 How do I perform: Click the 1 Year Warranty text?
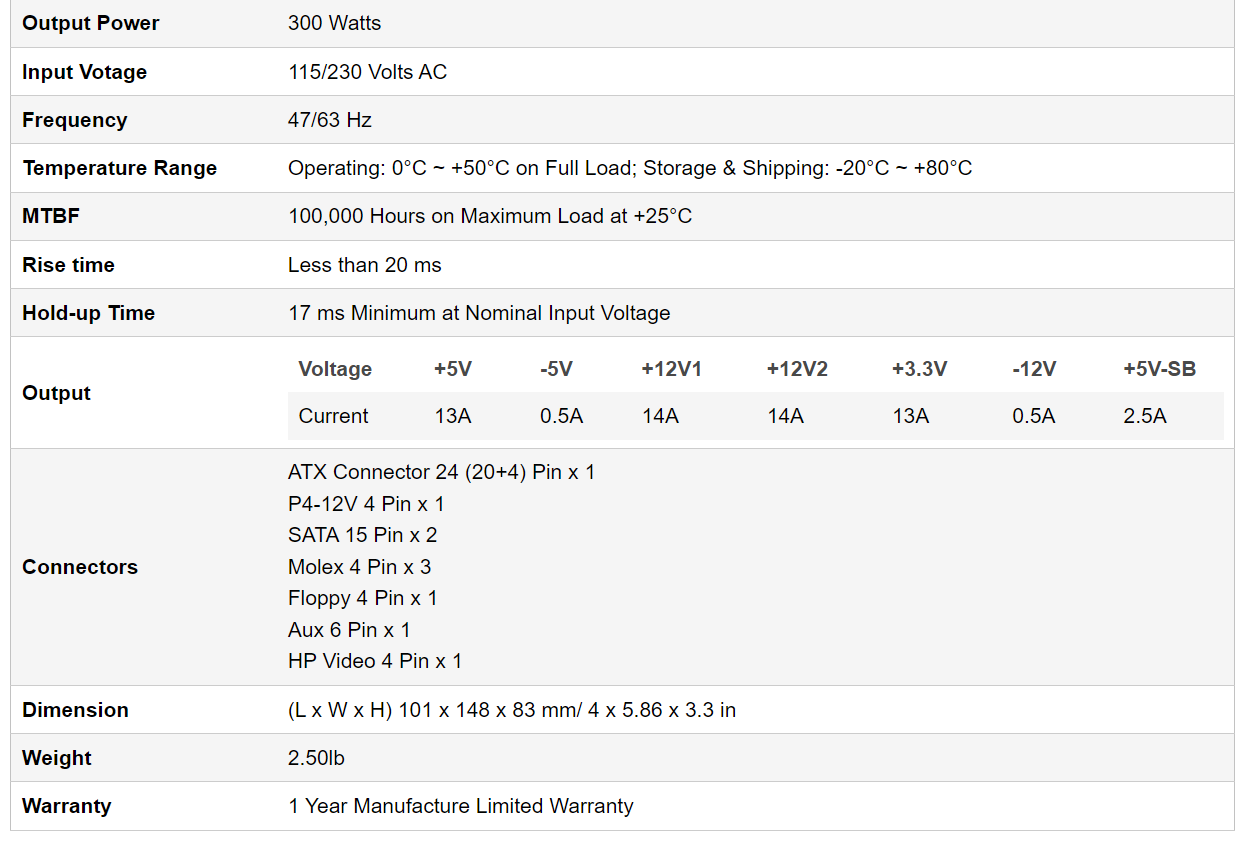[x=460, y=806]
